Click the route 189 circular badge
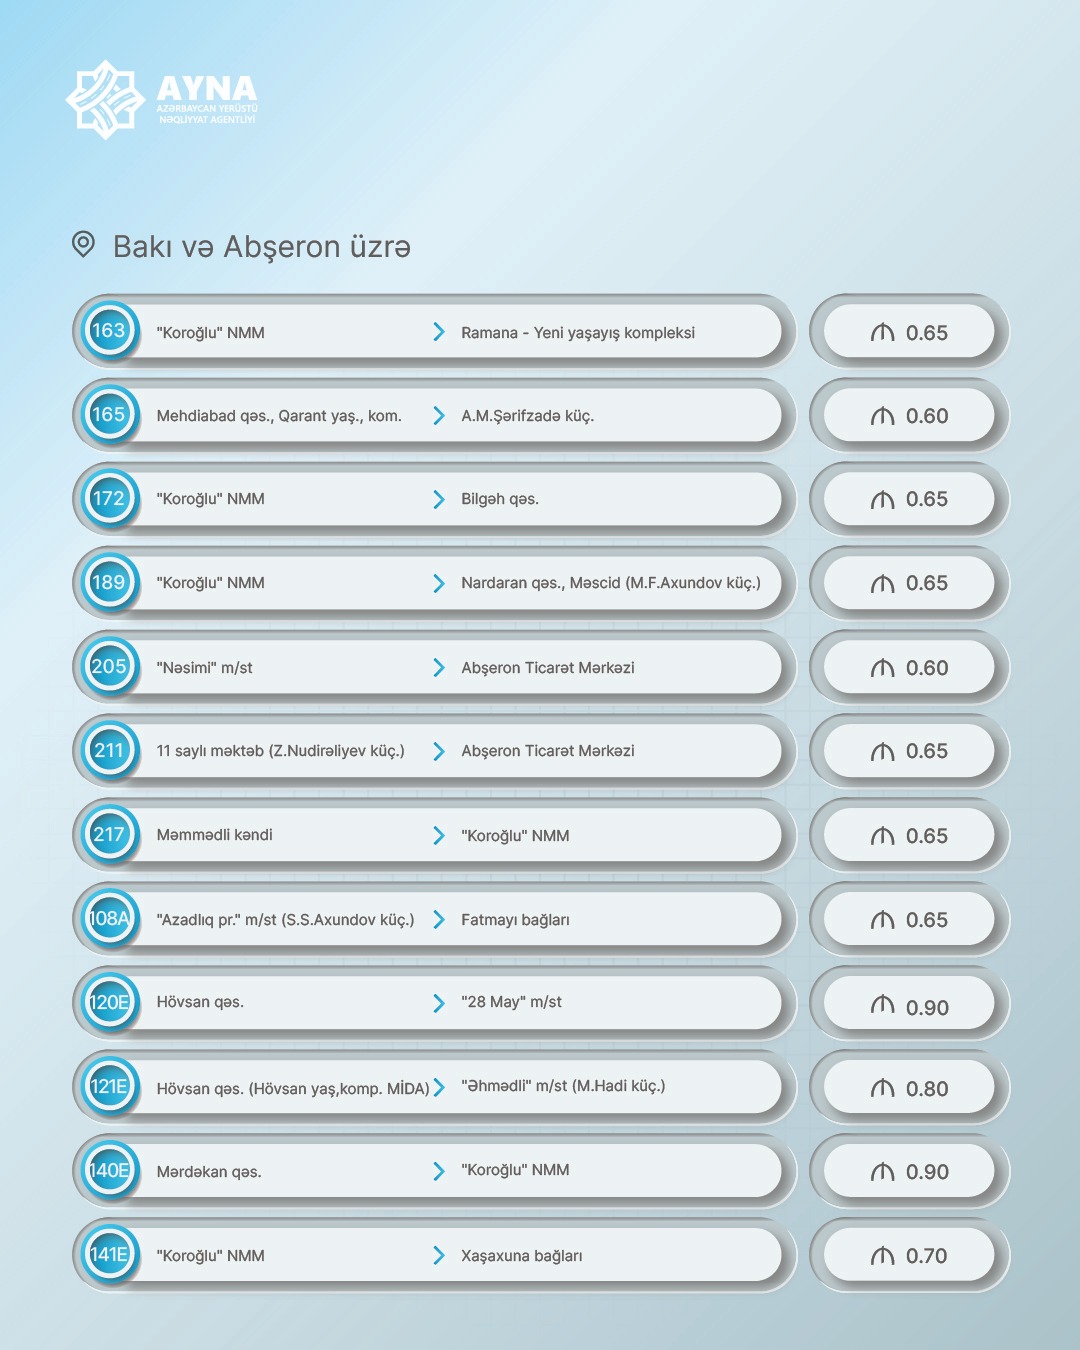The image size is (1080, 1350). (x=109, y=583)
